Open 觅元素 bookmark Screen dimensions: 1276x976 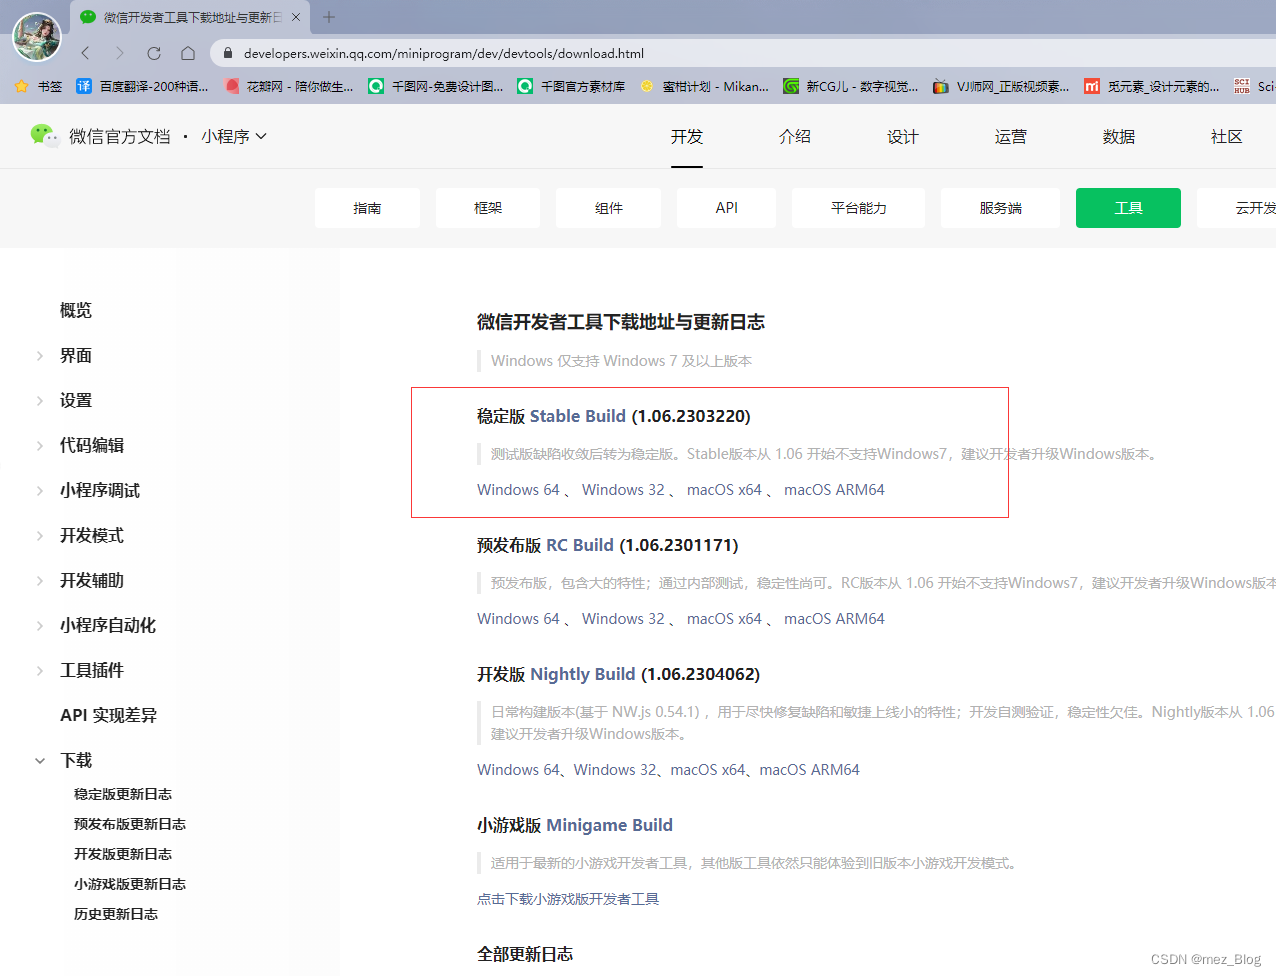(1152, 86)
